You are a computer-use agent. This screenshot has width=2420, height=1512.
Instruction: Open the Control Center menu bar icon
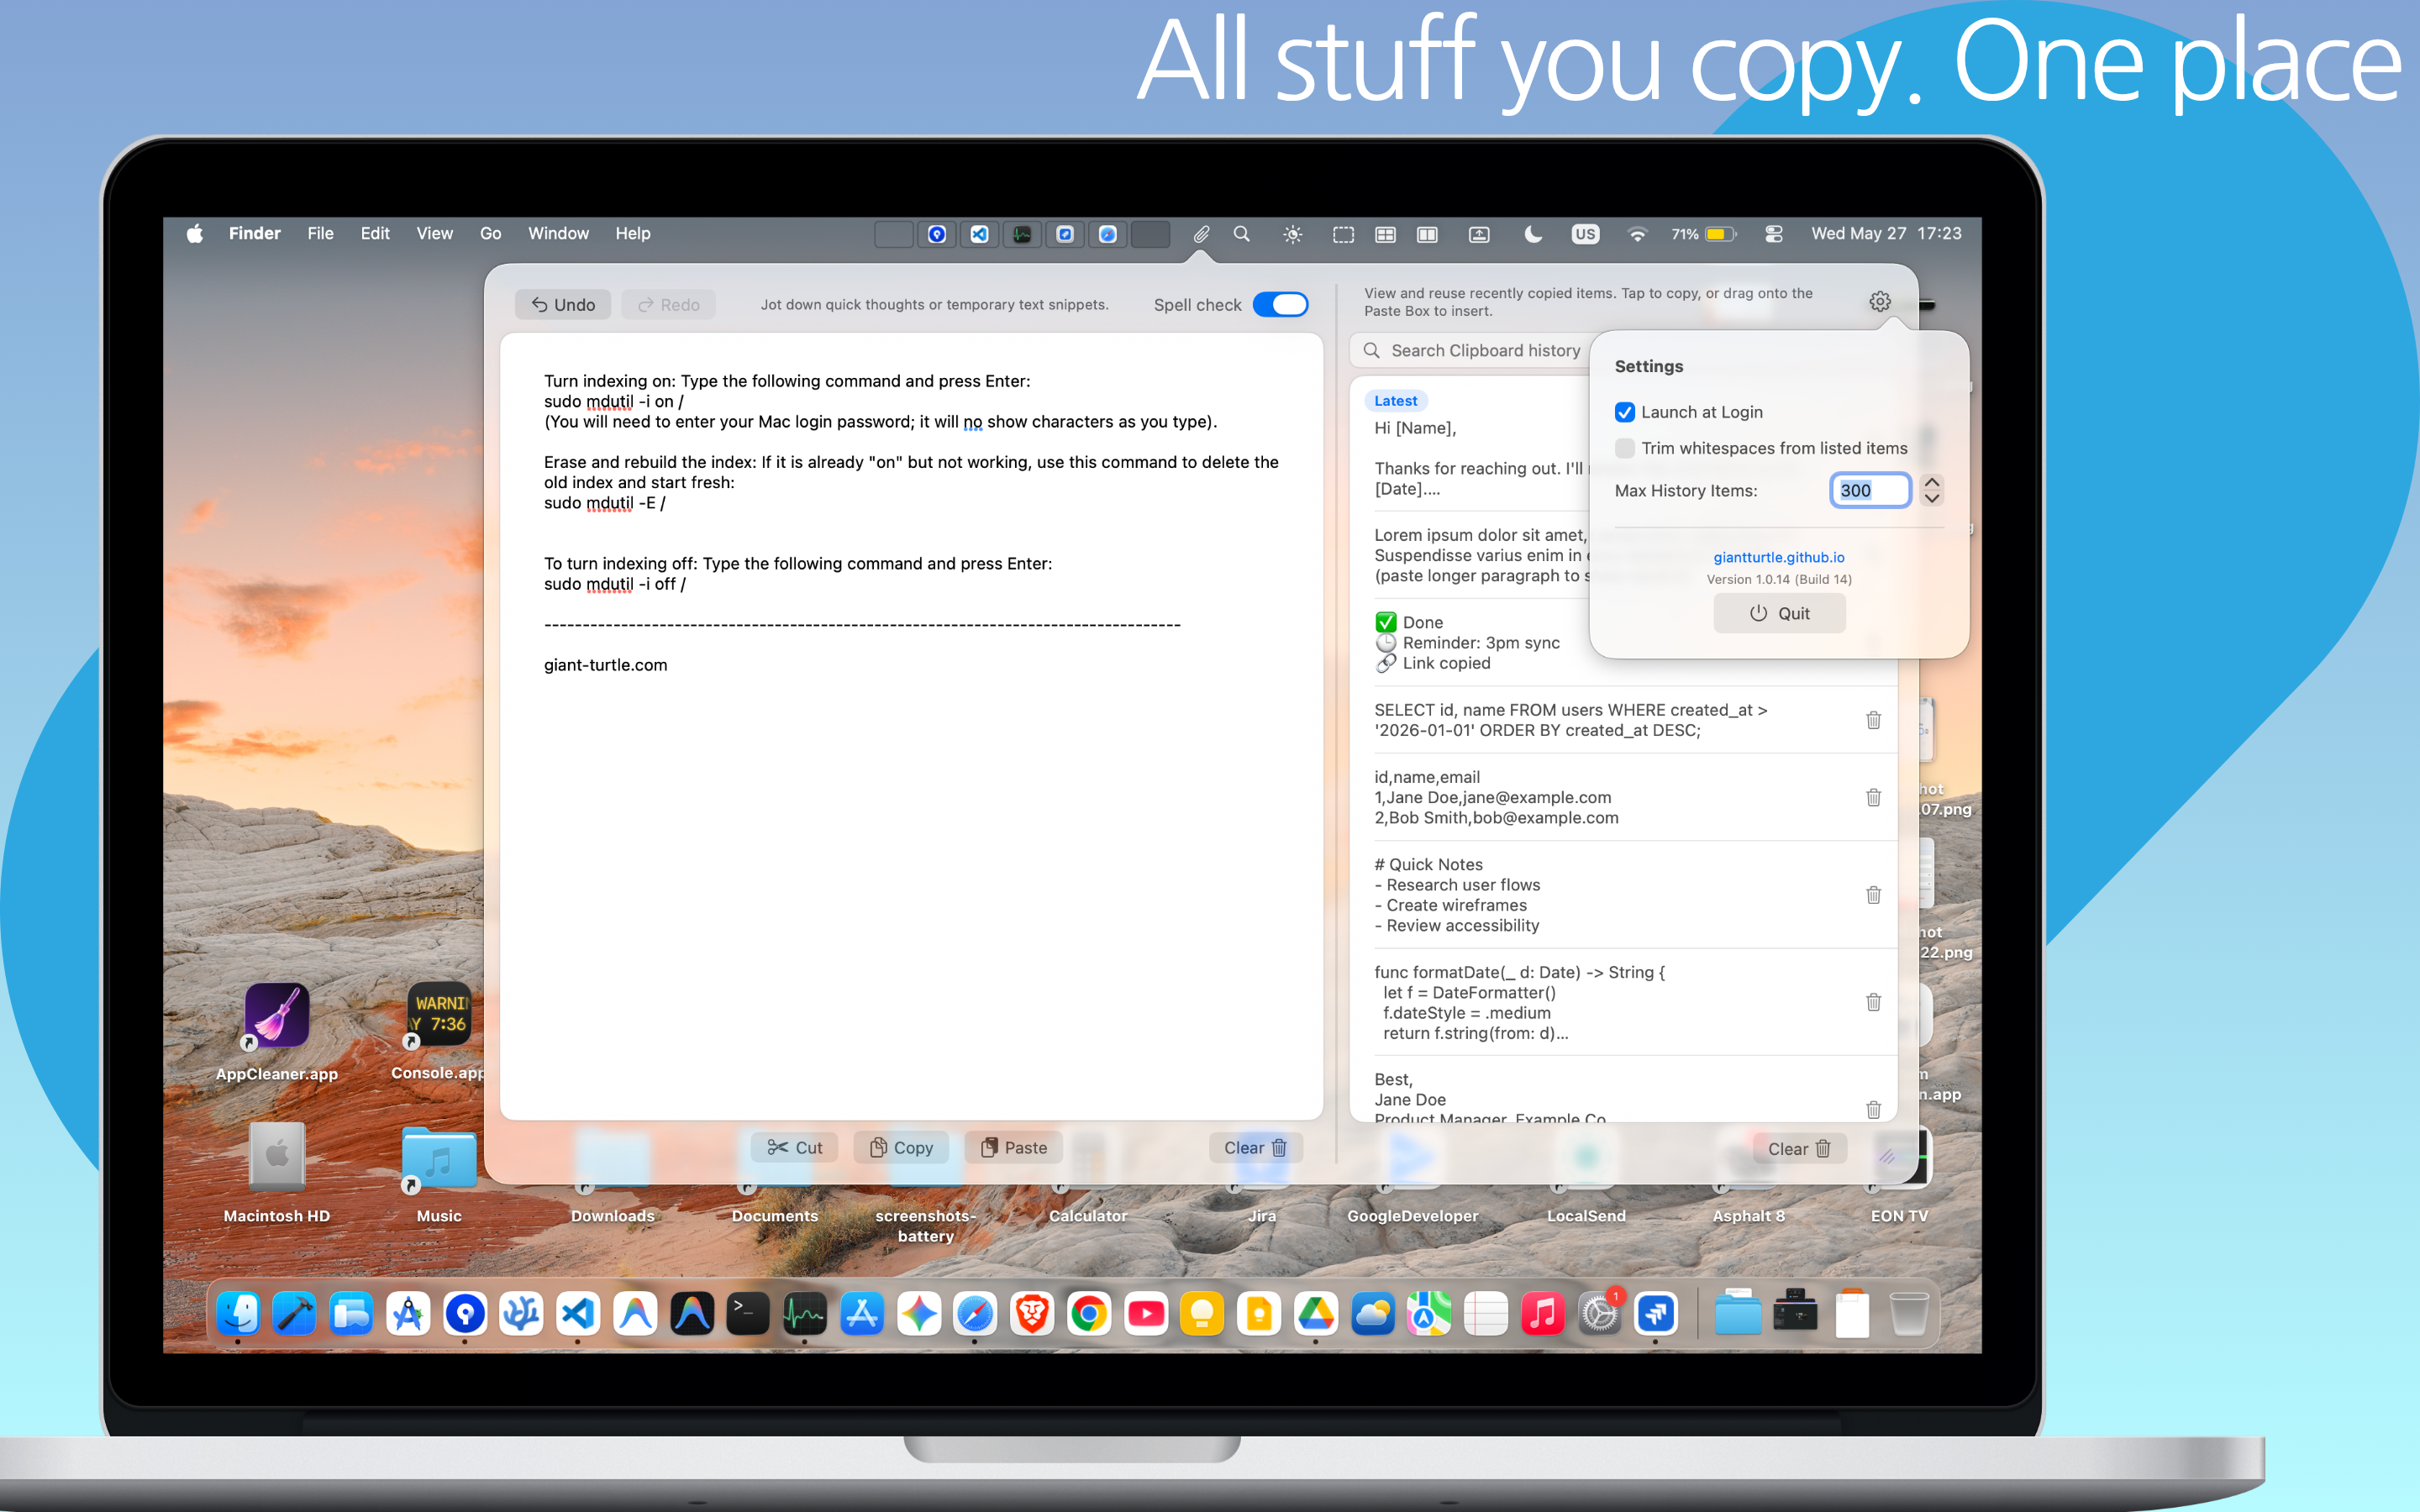tap(1773, 234)
